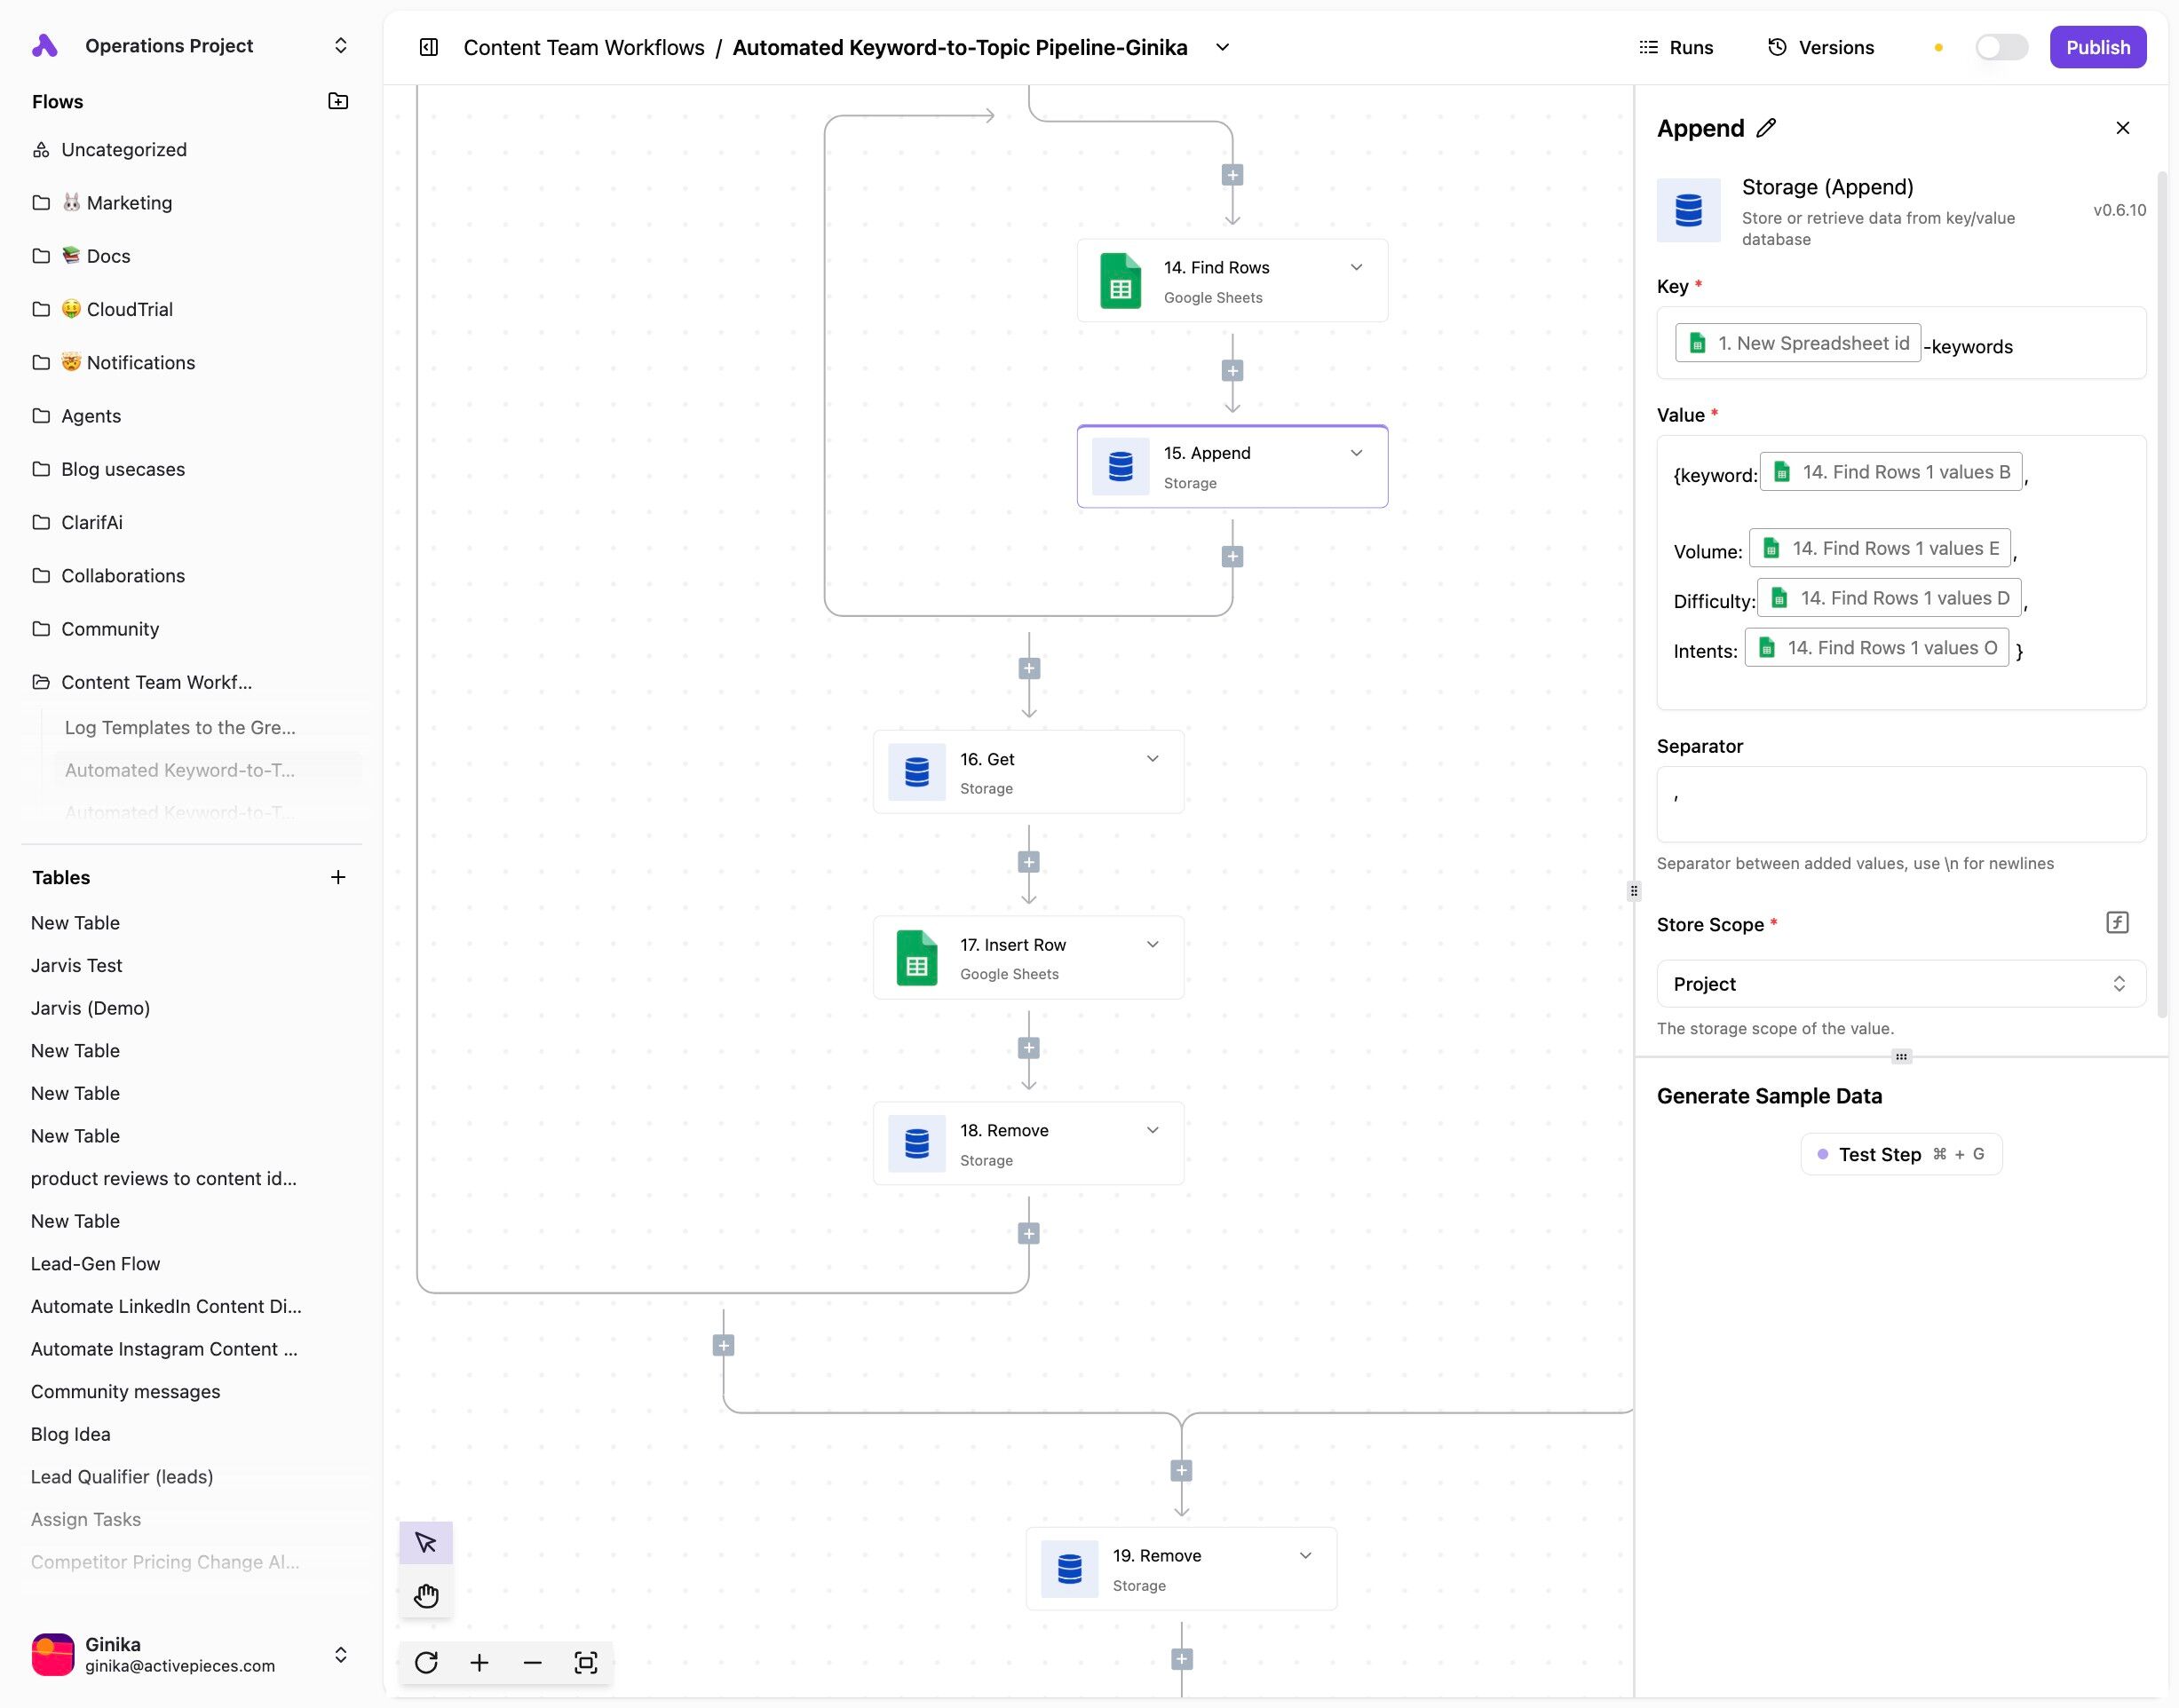Toggle dynamic value for Store Scope
The image size is (2179, 1708).
point(2117,922)
